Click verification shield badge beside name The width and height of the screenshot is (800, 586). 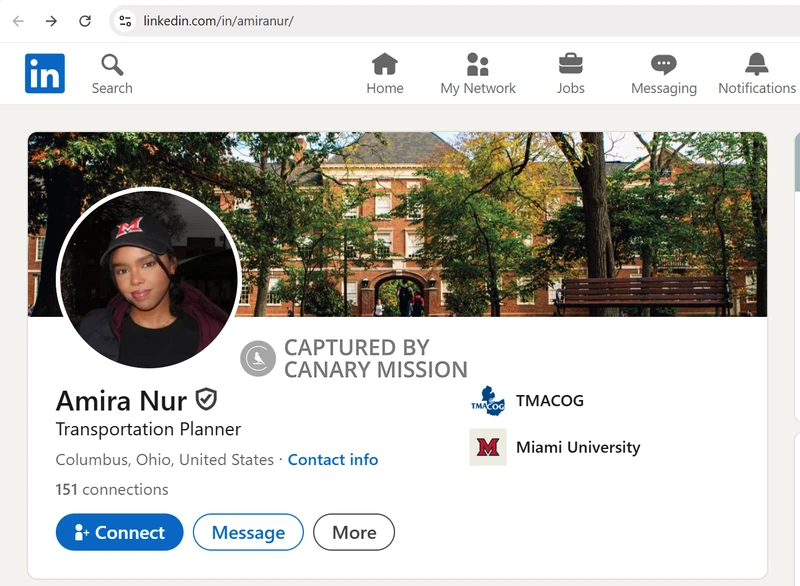[206, 400]
